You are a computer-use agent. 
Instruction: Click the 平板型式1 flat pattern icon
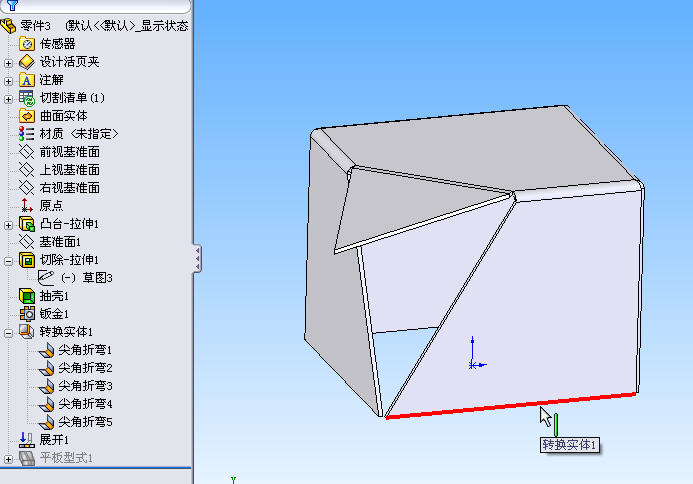click(x=27, y=458)
